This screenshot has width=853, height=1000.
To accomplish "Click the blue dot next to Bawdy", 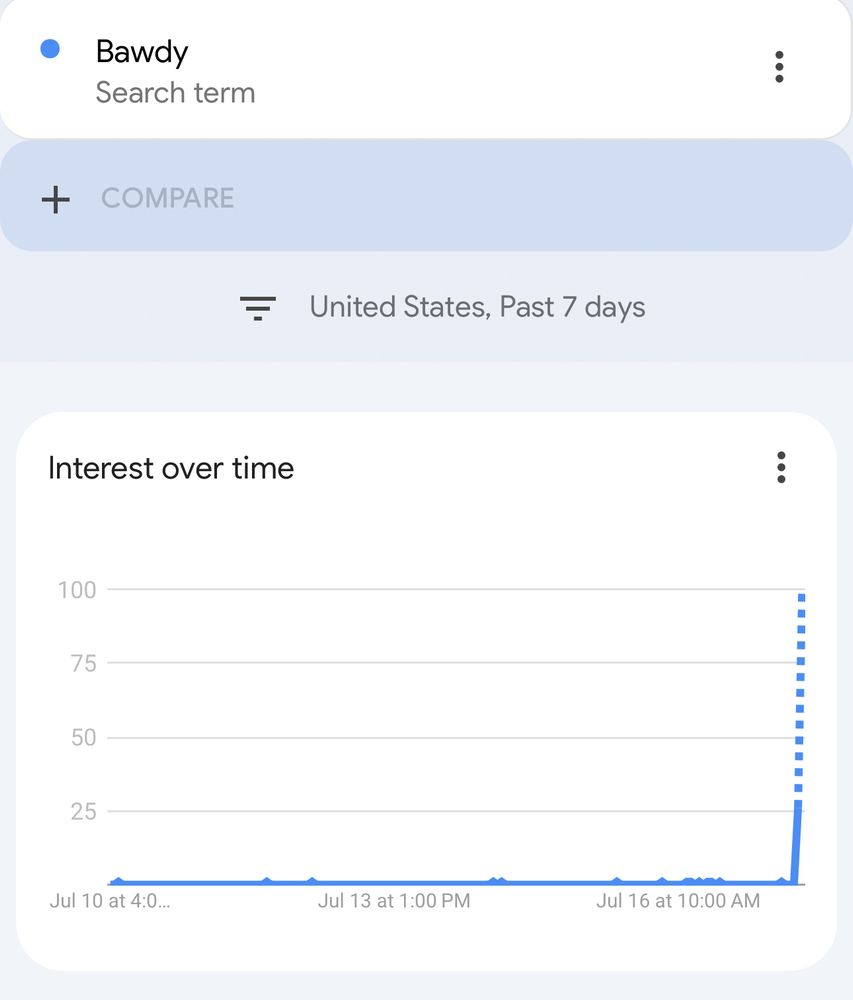I will point(50,48).
